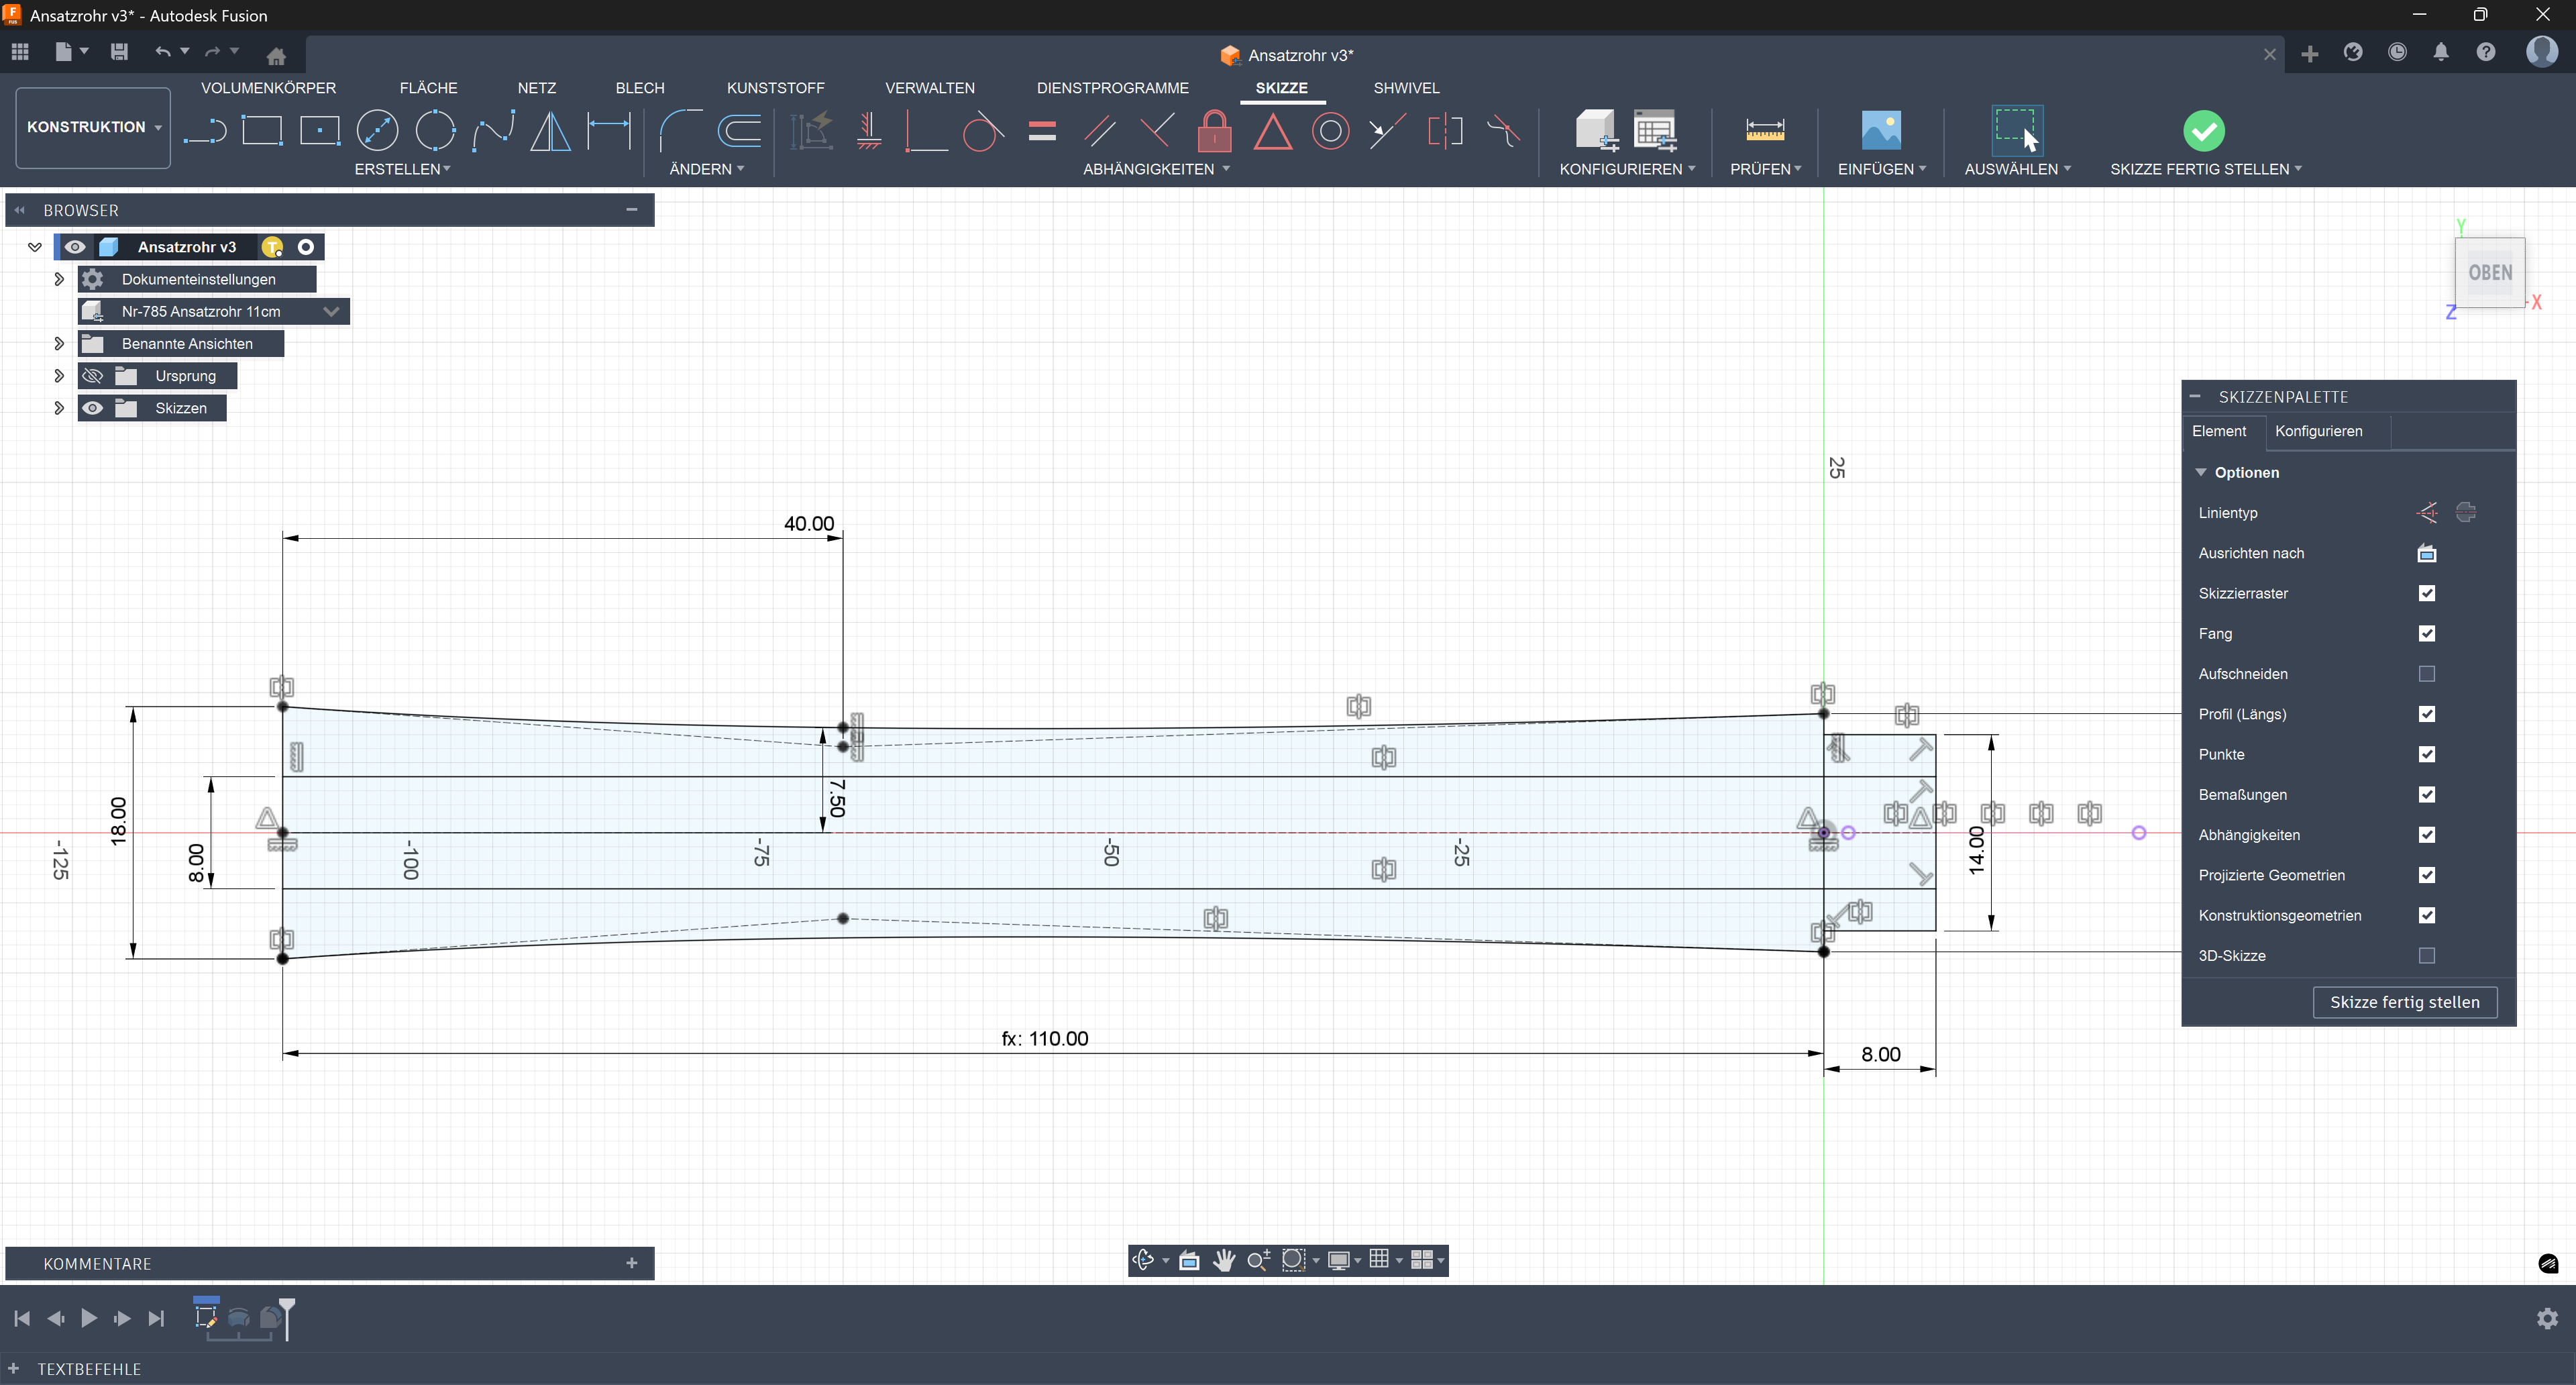
Task: Click the Fillet tool in Ändern
Action: (680, 131)
